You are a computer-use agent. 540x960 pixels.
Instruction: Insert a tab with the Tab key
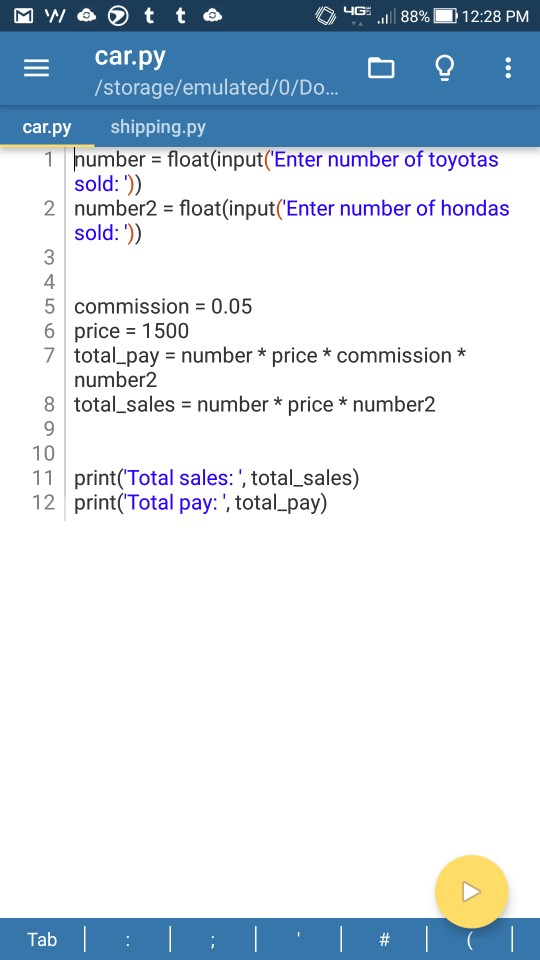(x=42, y=939)
